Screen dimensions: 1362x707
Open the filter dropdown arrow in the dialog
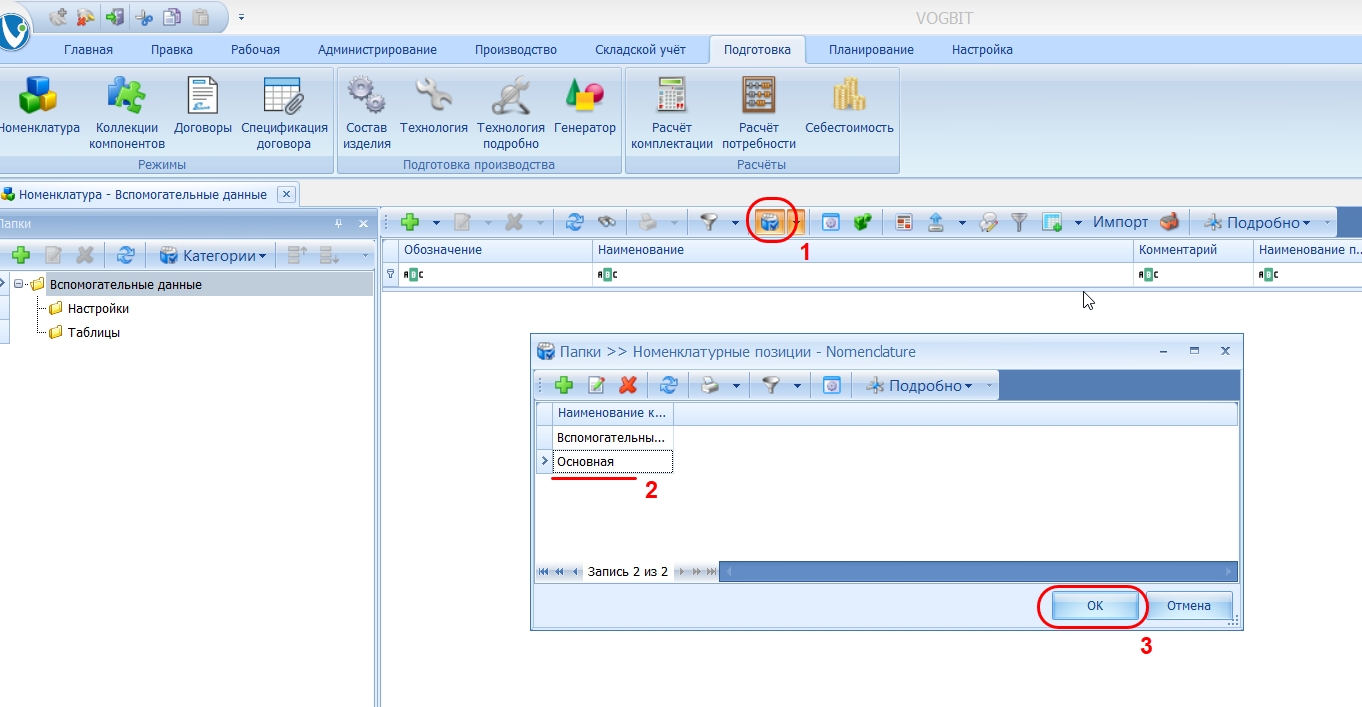tap(797, 385)
